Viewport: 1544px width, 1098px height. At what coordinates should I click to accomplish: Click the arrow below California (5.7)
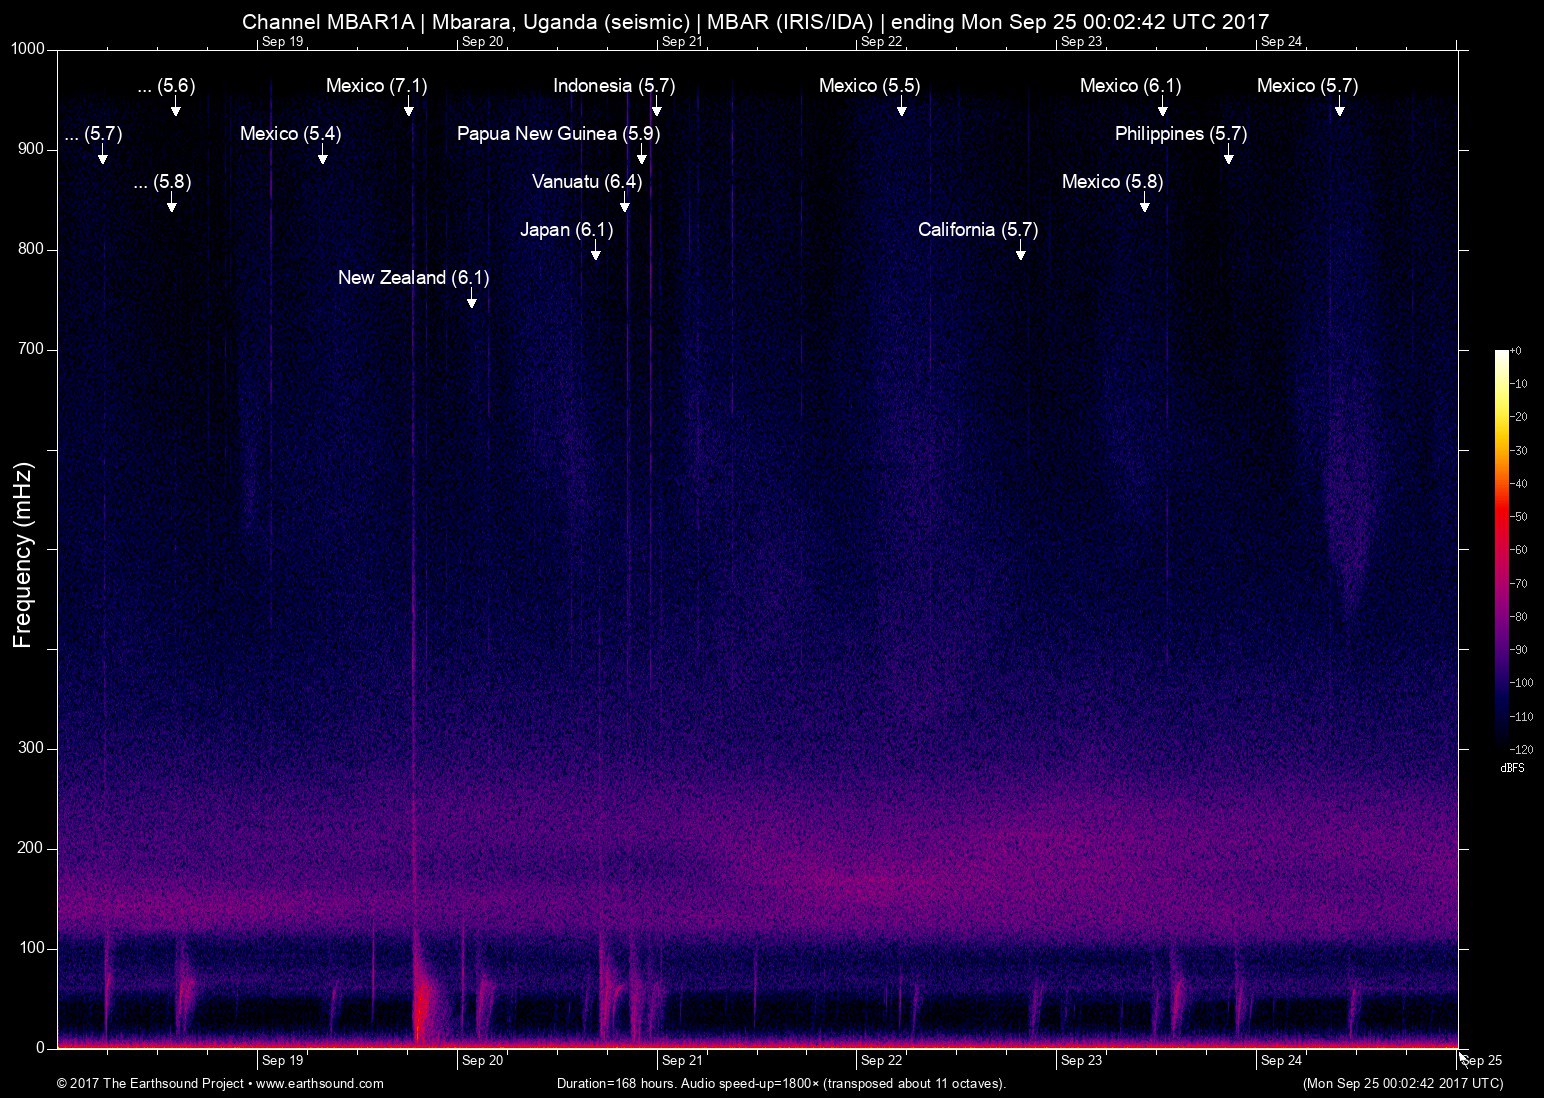tap(1020, 251)
